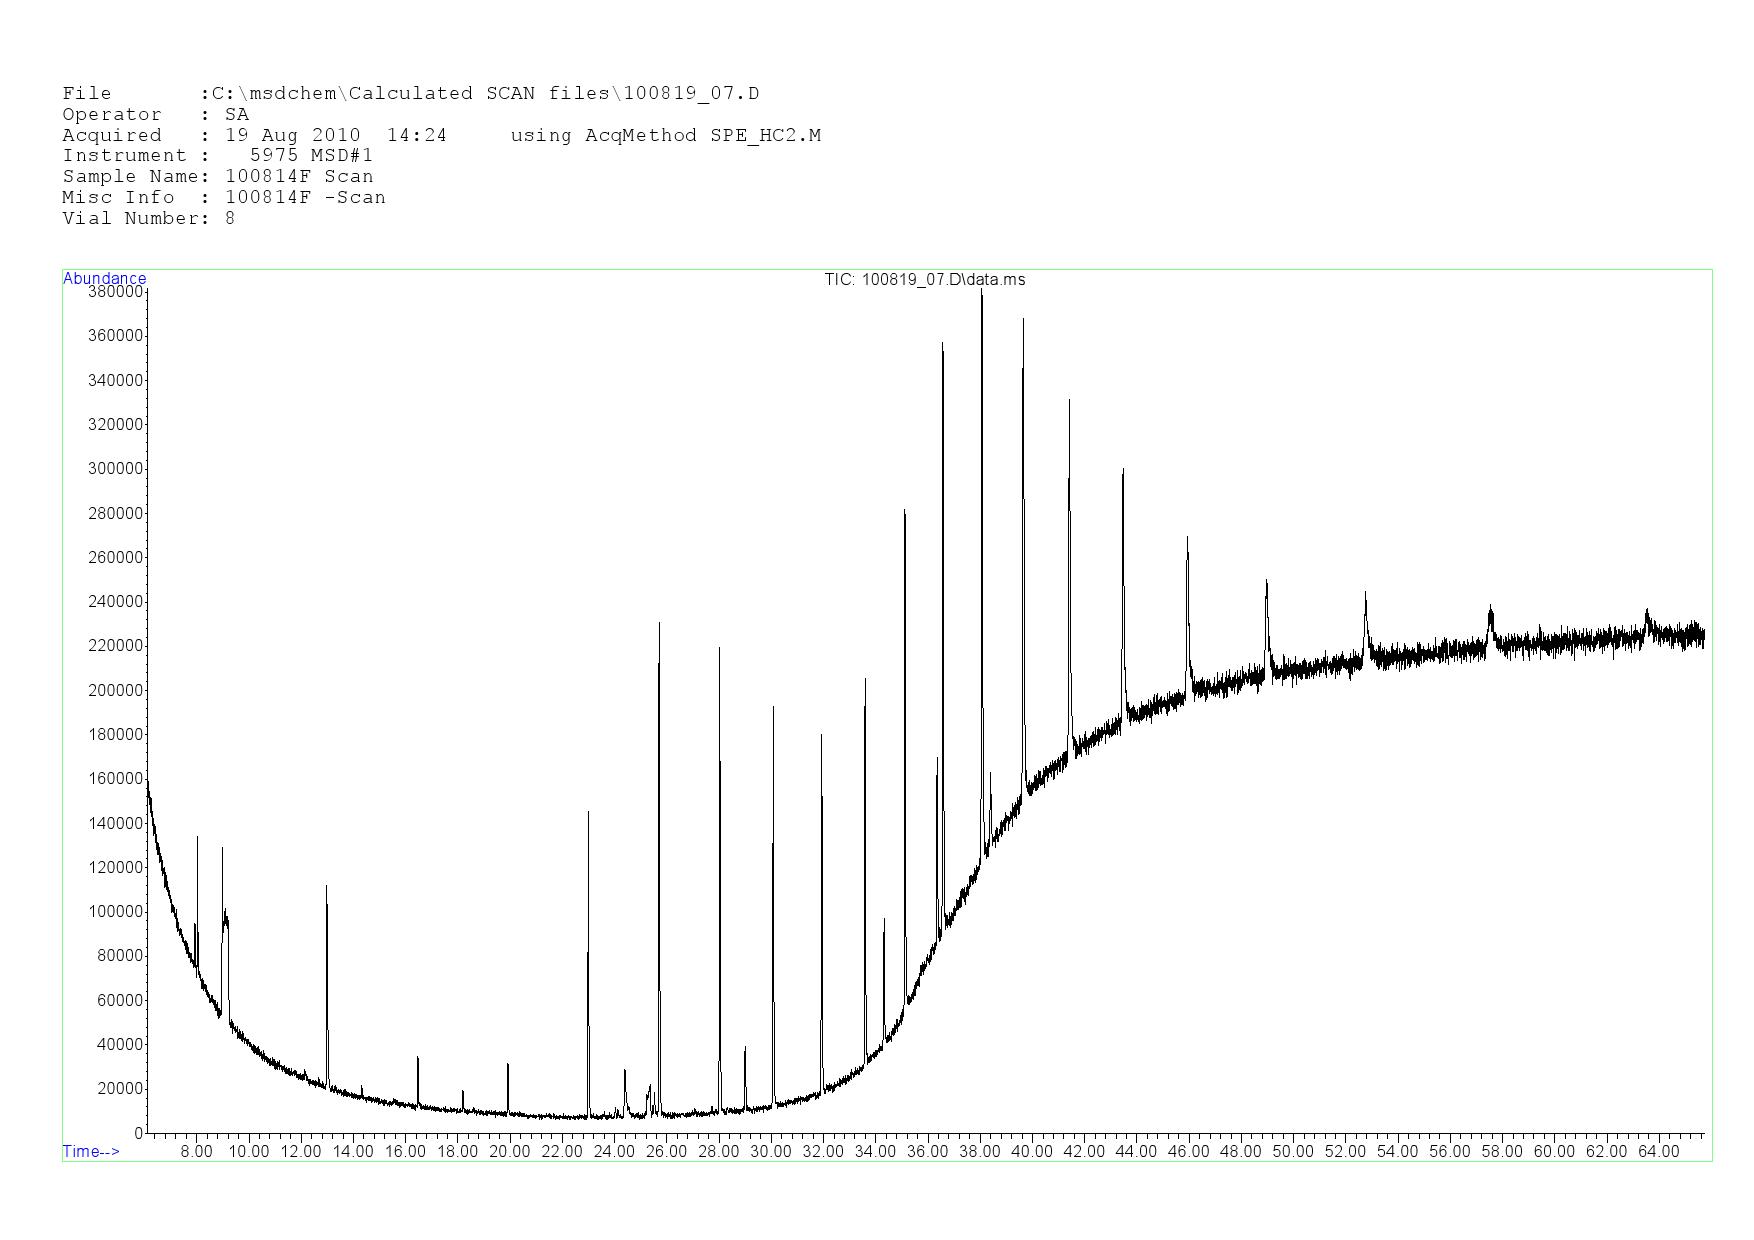Select the 64.00 x-axis tick label

click(x=1658, y=1151)
